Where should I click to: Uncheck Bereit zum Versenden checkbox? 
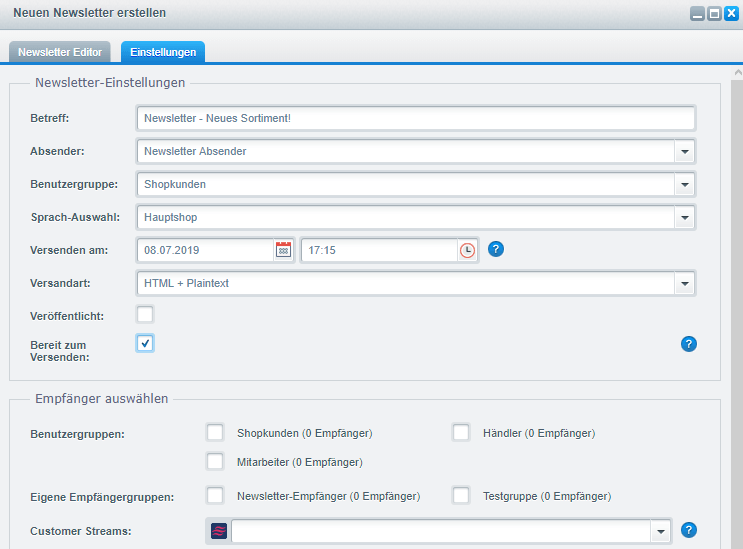point(145,344)
